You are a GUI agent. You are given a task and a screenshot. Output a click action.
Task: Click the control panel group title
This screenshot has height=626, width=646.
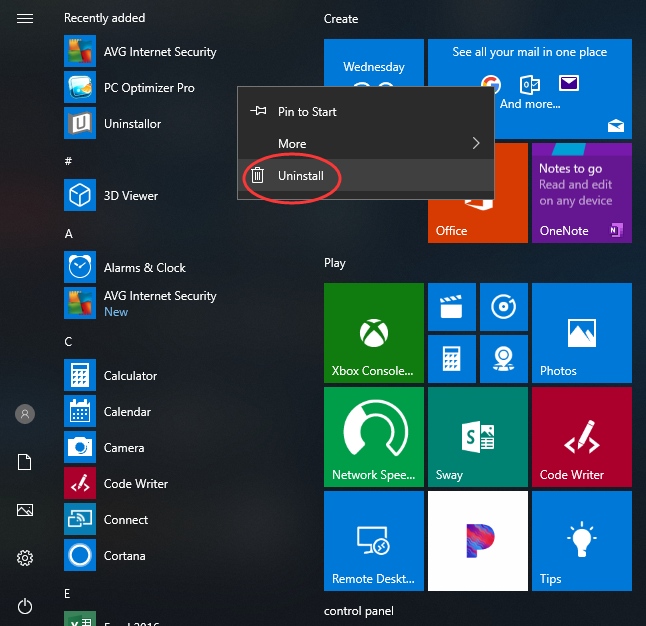pos(358,611)
